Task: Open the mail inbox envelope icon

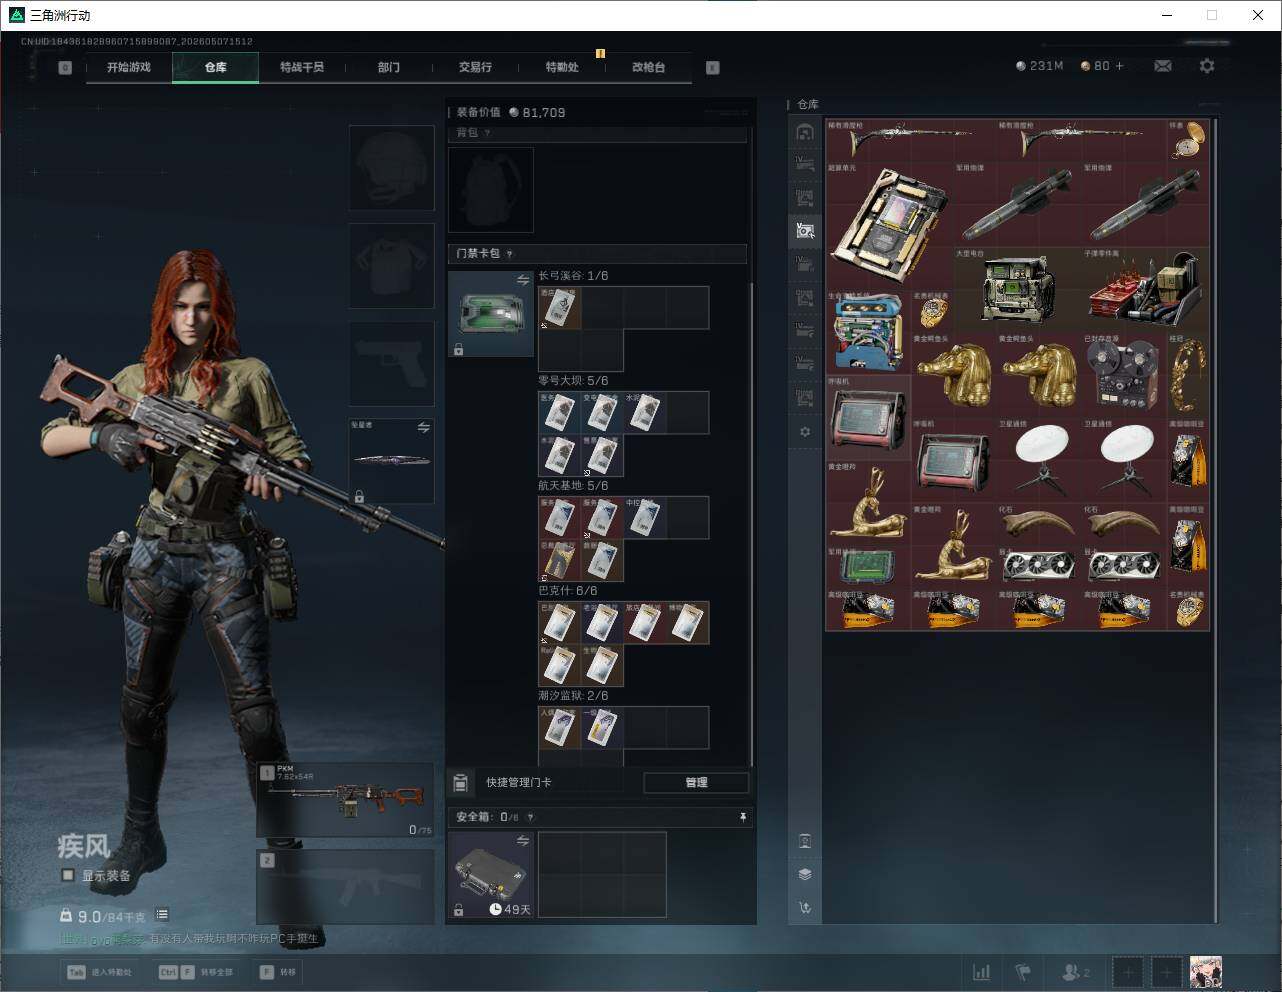Action: point(1163,66)
